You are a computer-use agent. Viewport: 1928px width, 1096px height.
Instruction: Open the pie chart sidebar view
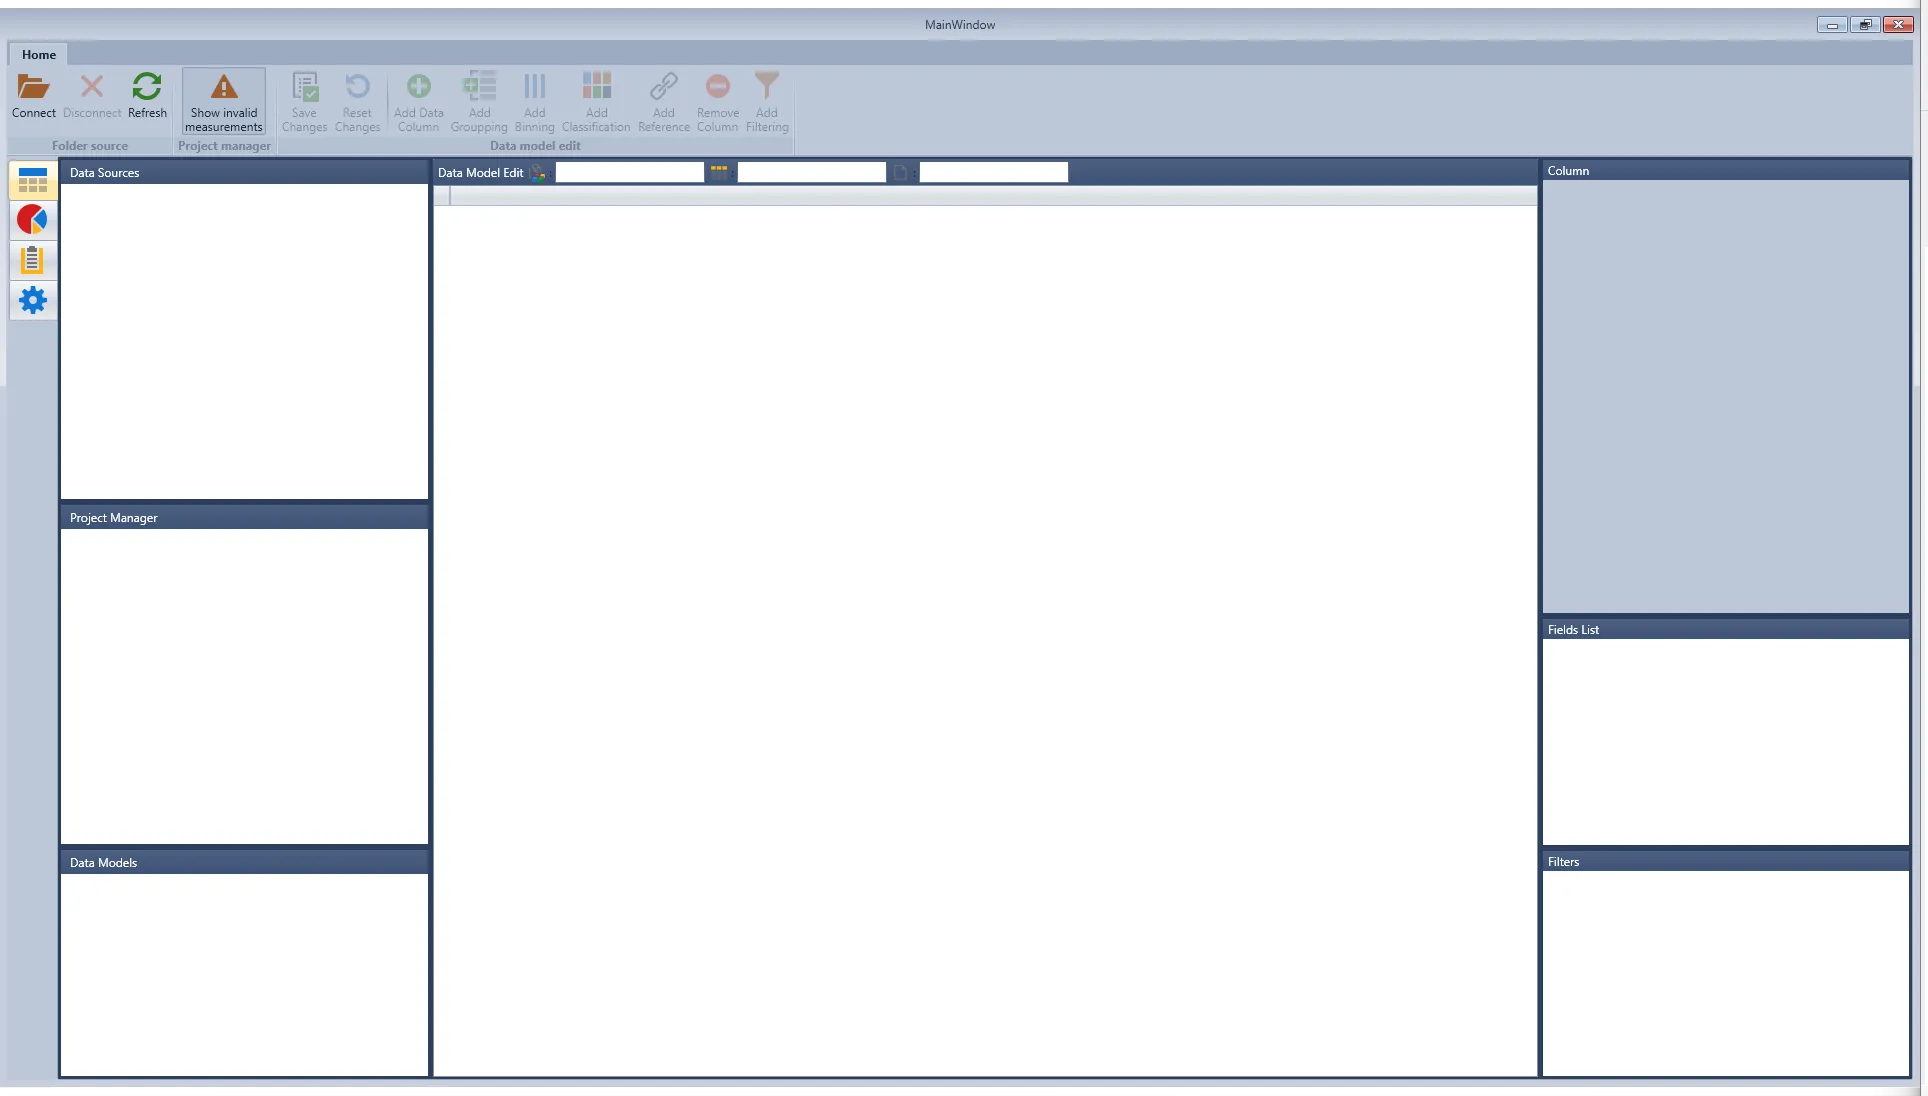click(33, 220)
